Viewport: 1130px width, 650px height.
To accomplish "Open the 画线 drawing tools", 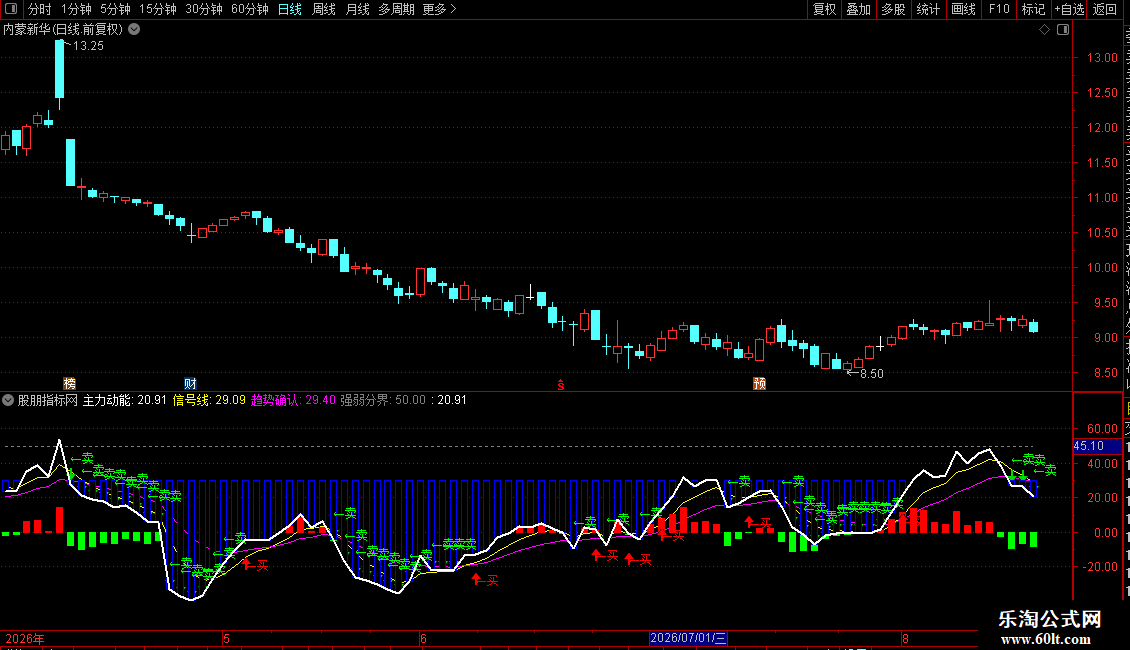I will (x=963, y=9).
